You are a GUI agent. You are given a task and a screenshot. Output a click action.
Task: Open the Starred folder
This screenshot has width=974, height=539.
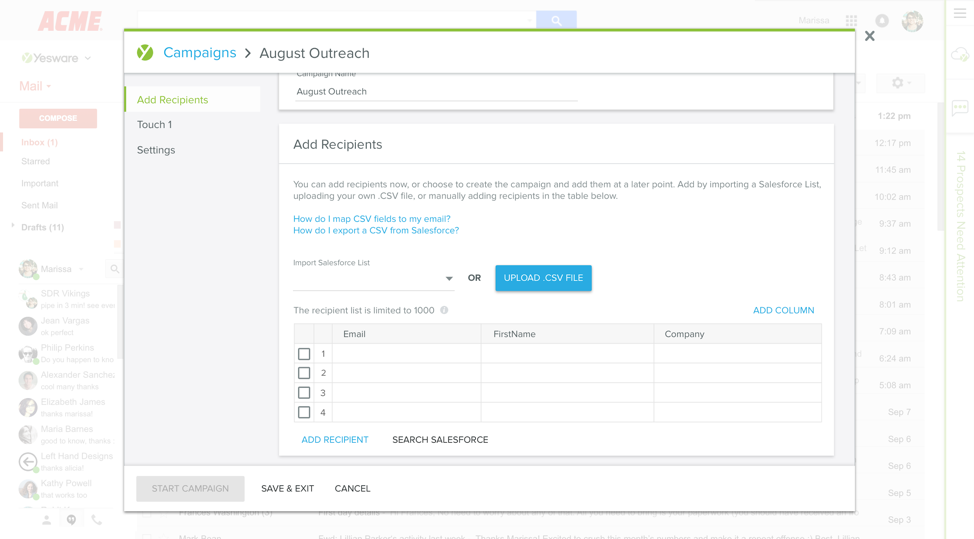point(35,161)
